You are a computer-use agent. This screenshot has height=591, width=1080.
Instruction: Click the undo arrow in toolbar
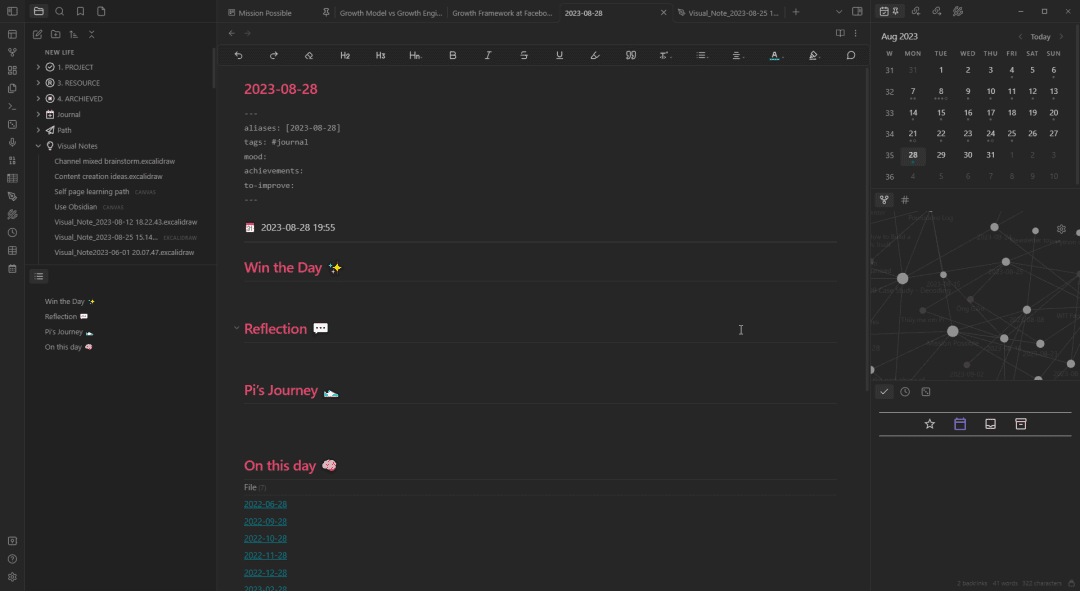point(238,56)
